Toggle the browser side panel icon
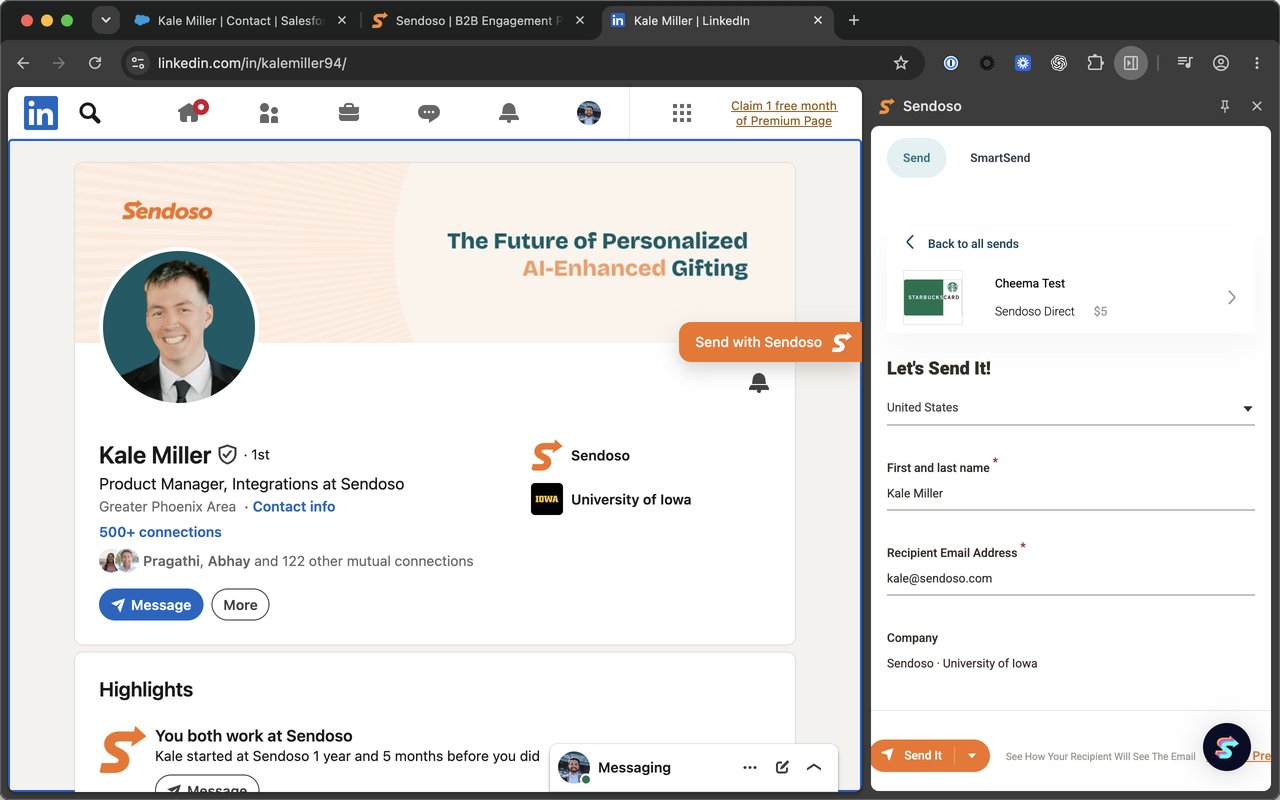1280x800 pixels. coord(1131,63)
